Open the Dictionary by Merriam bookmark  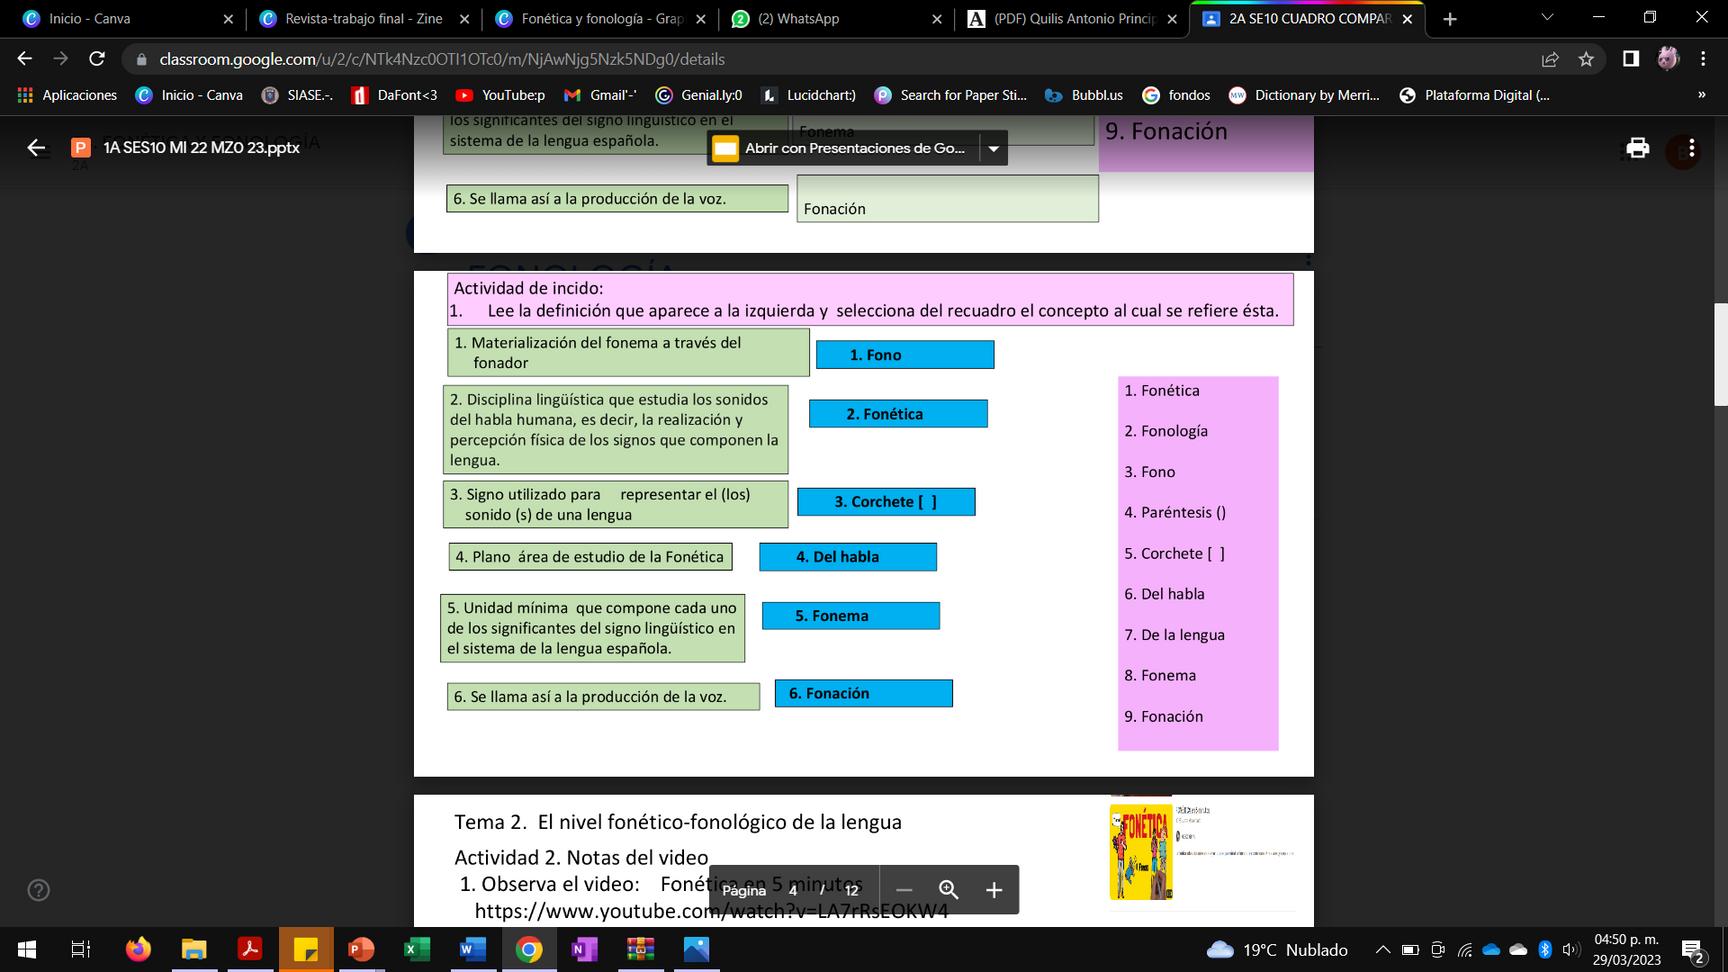tap(1304, 95)
